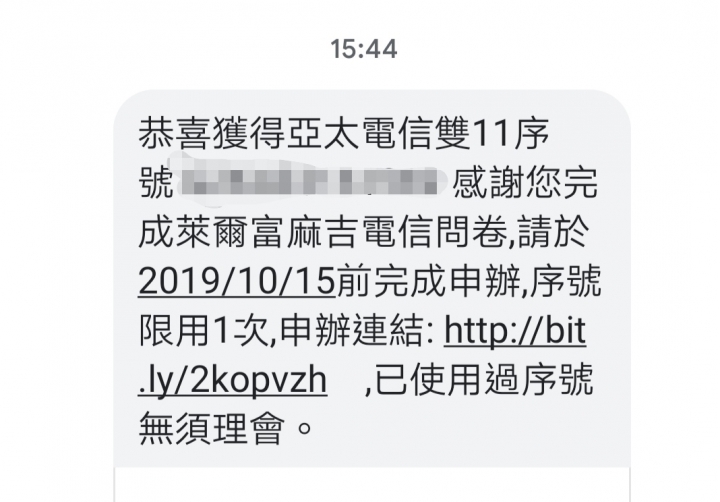Click the "萊爾富" words in the message
Image resolution: width=720 pixels, height=502 pixels.
[230, 232]
